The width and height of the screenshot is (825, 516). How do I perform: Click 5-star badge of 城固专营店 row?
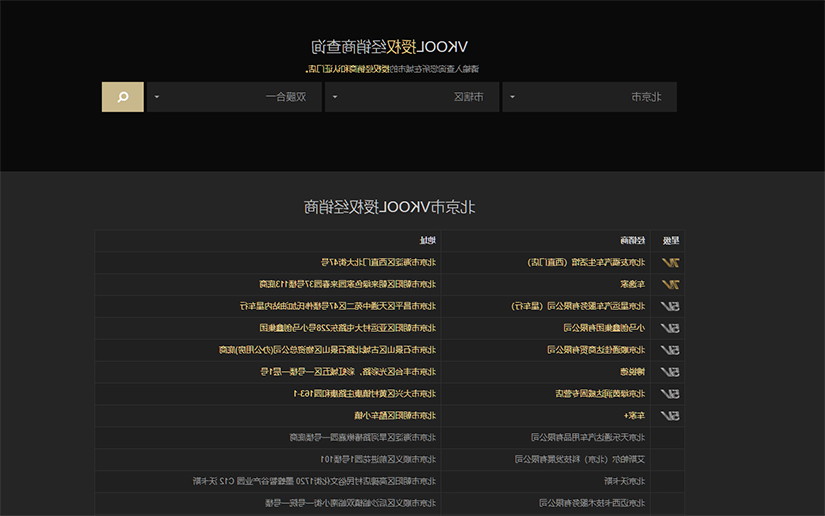tap(670, 393)
